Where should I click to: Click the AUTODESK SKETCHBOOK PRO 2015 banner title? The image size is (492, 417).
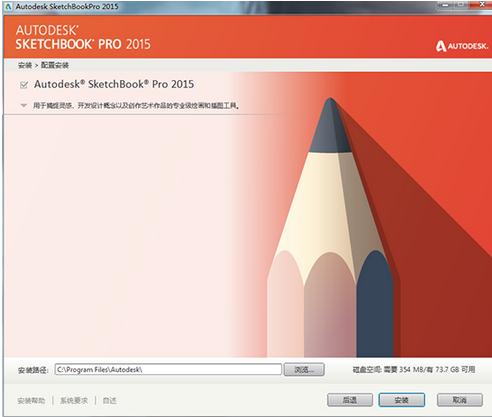pyautogui.click(x=83, y=37)
